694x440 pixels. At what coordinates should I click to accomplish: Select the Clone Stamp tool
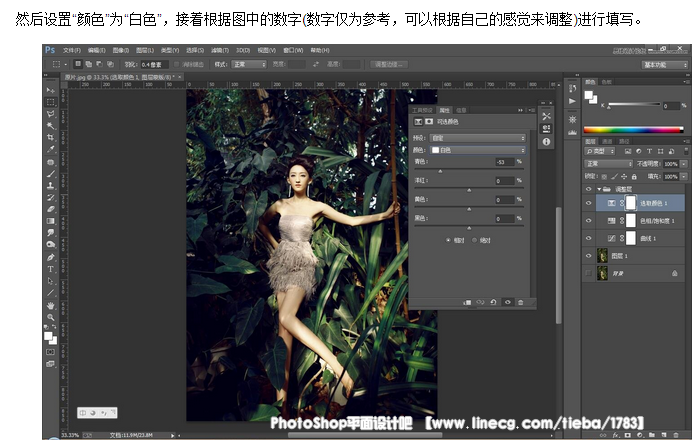50,185
